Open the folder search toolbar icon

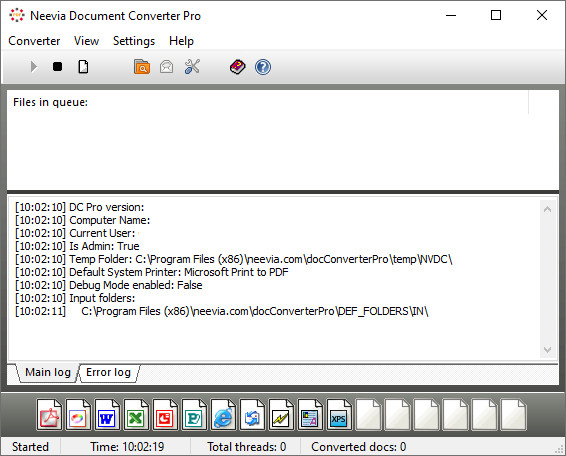142,67
